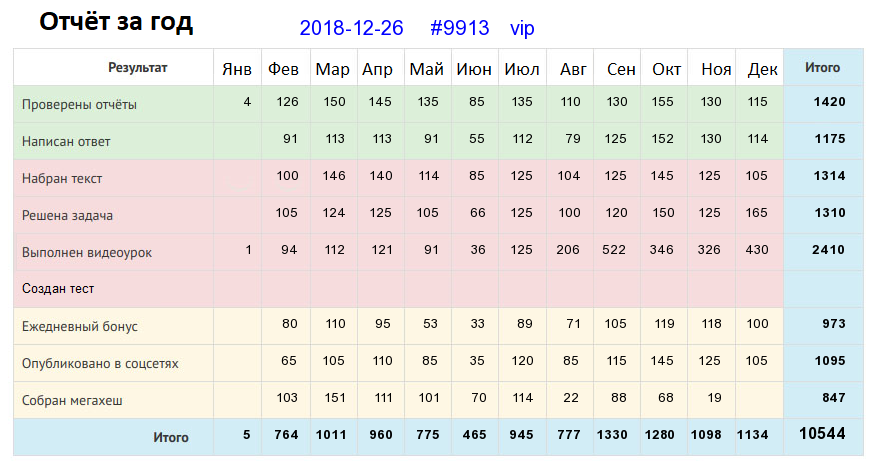
Task: Click July value 120 in Опубликовано в соцсетях
Action: click(522, 361)
